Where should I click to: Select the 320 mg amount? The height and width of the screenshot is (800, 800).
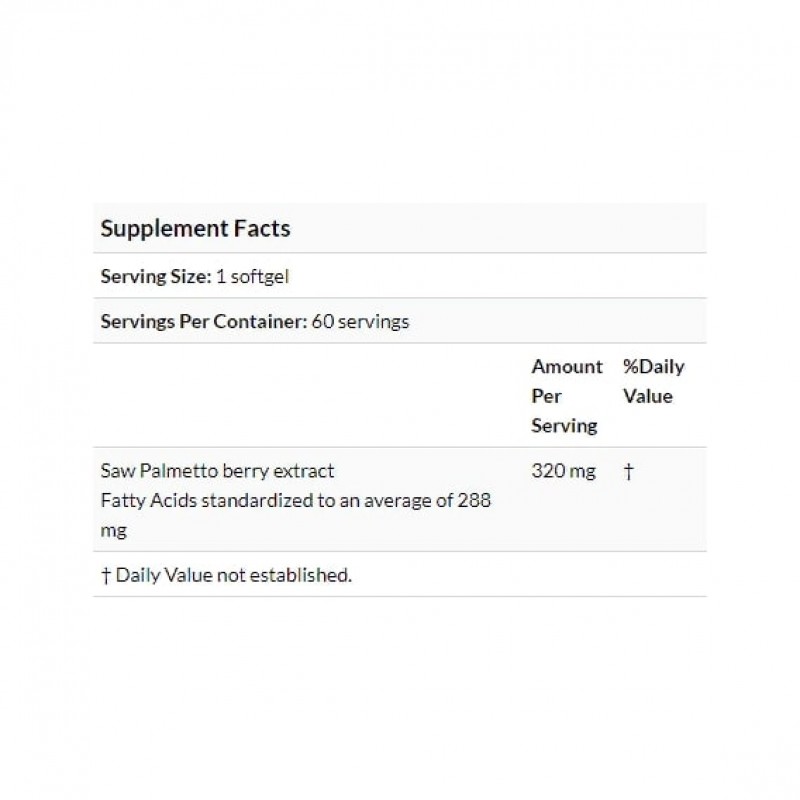coord(563,471)
